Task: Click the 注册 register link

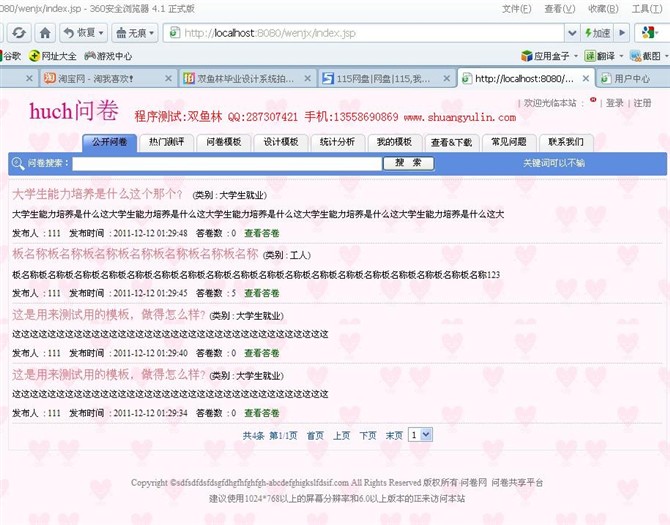Action: point(642,103)
